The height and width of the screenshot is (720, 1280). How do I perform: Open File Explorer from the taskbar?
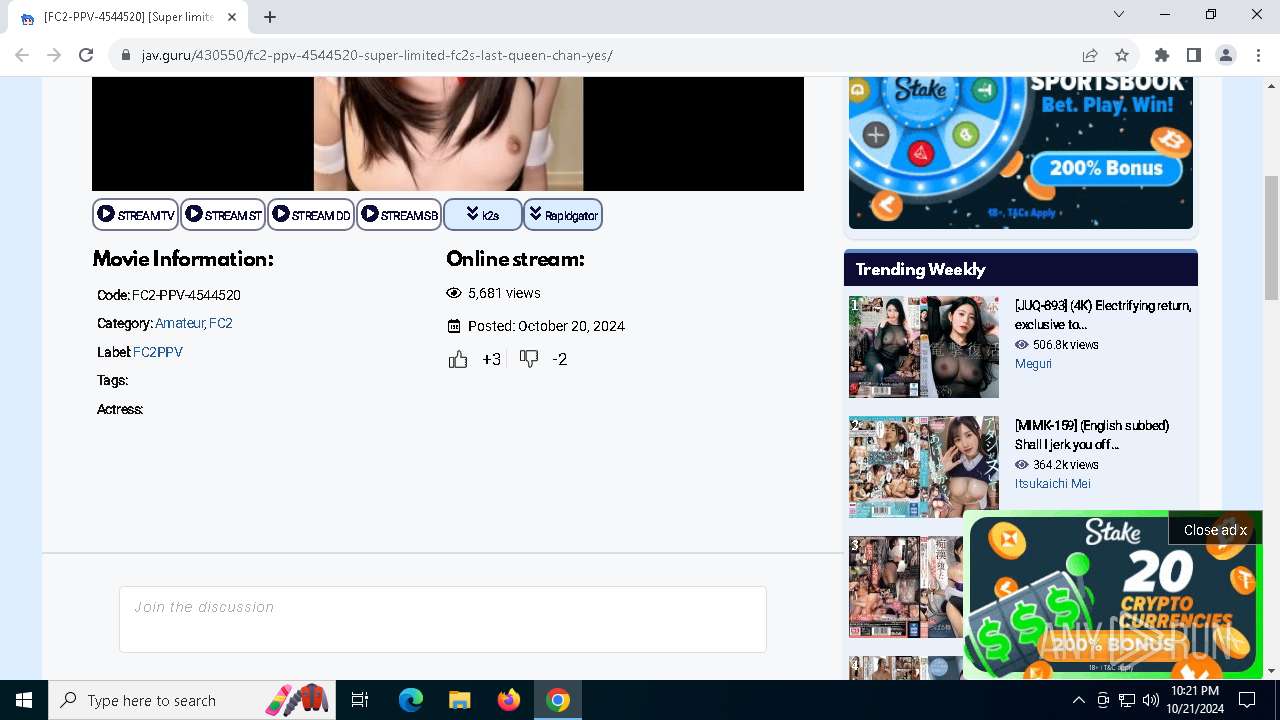459,700
